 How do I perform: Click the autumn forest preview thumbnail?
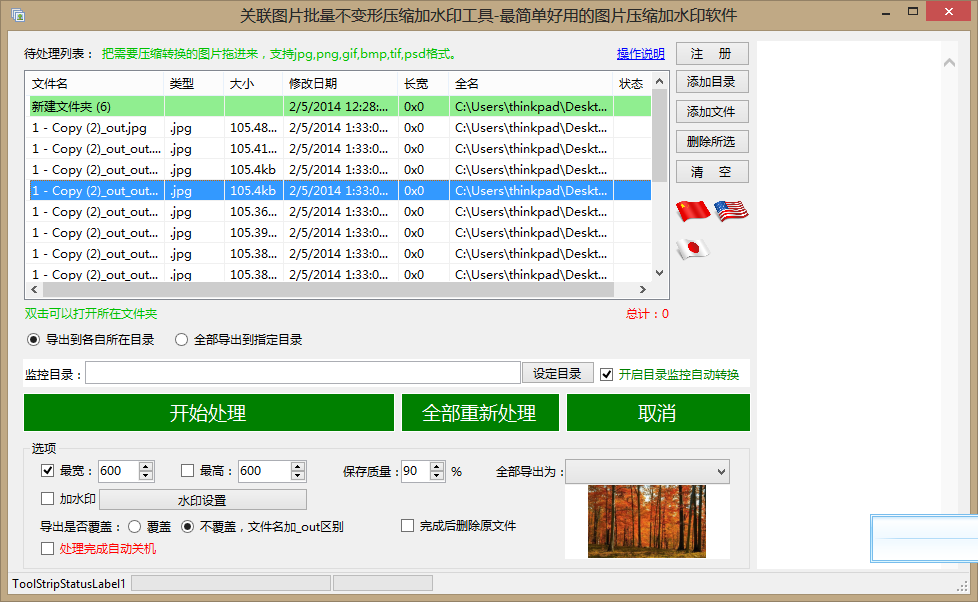pyautogui.click(x=647, y=522)
